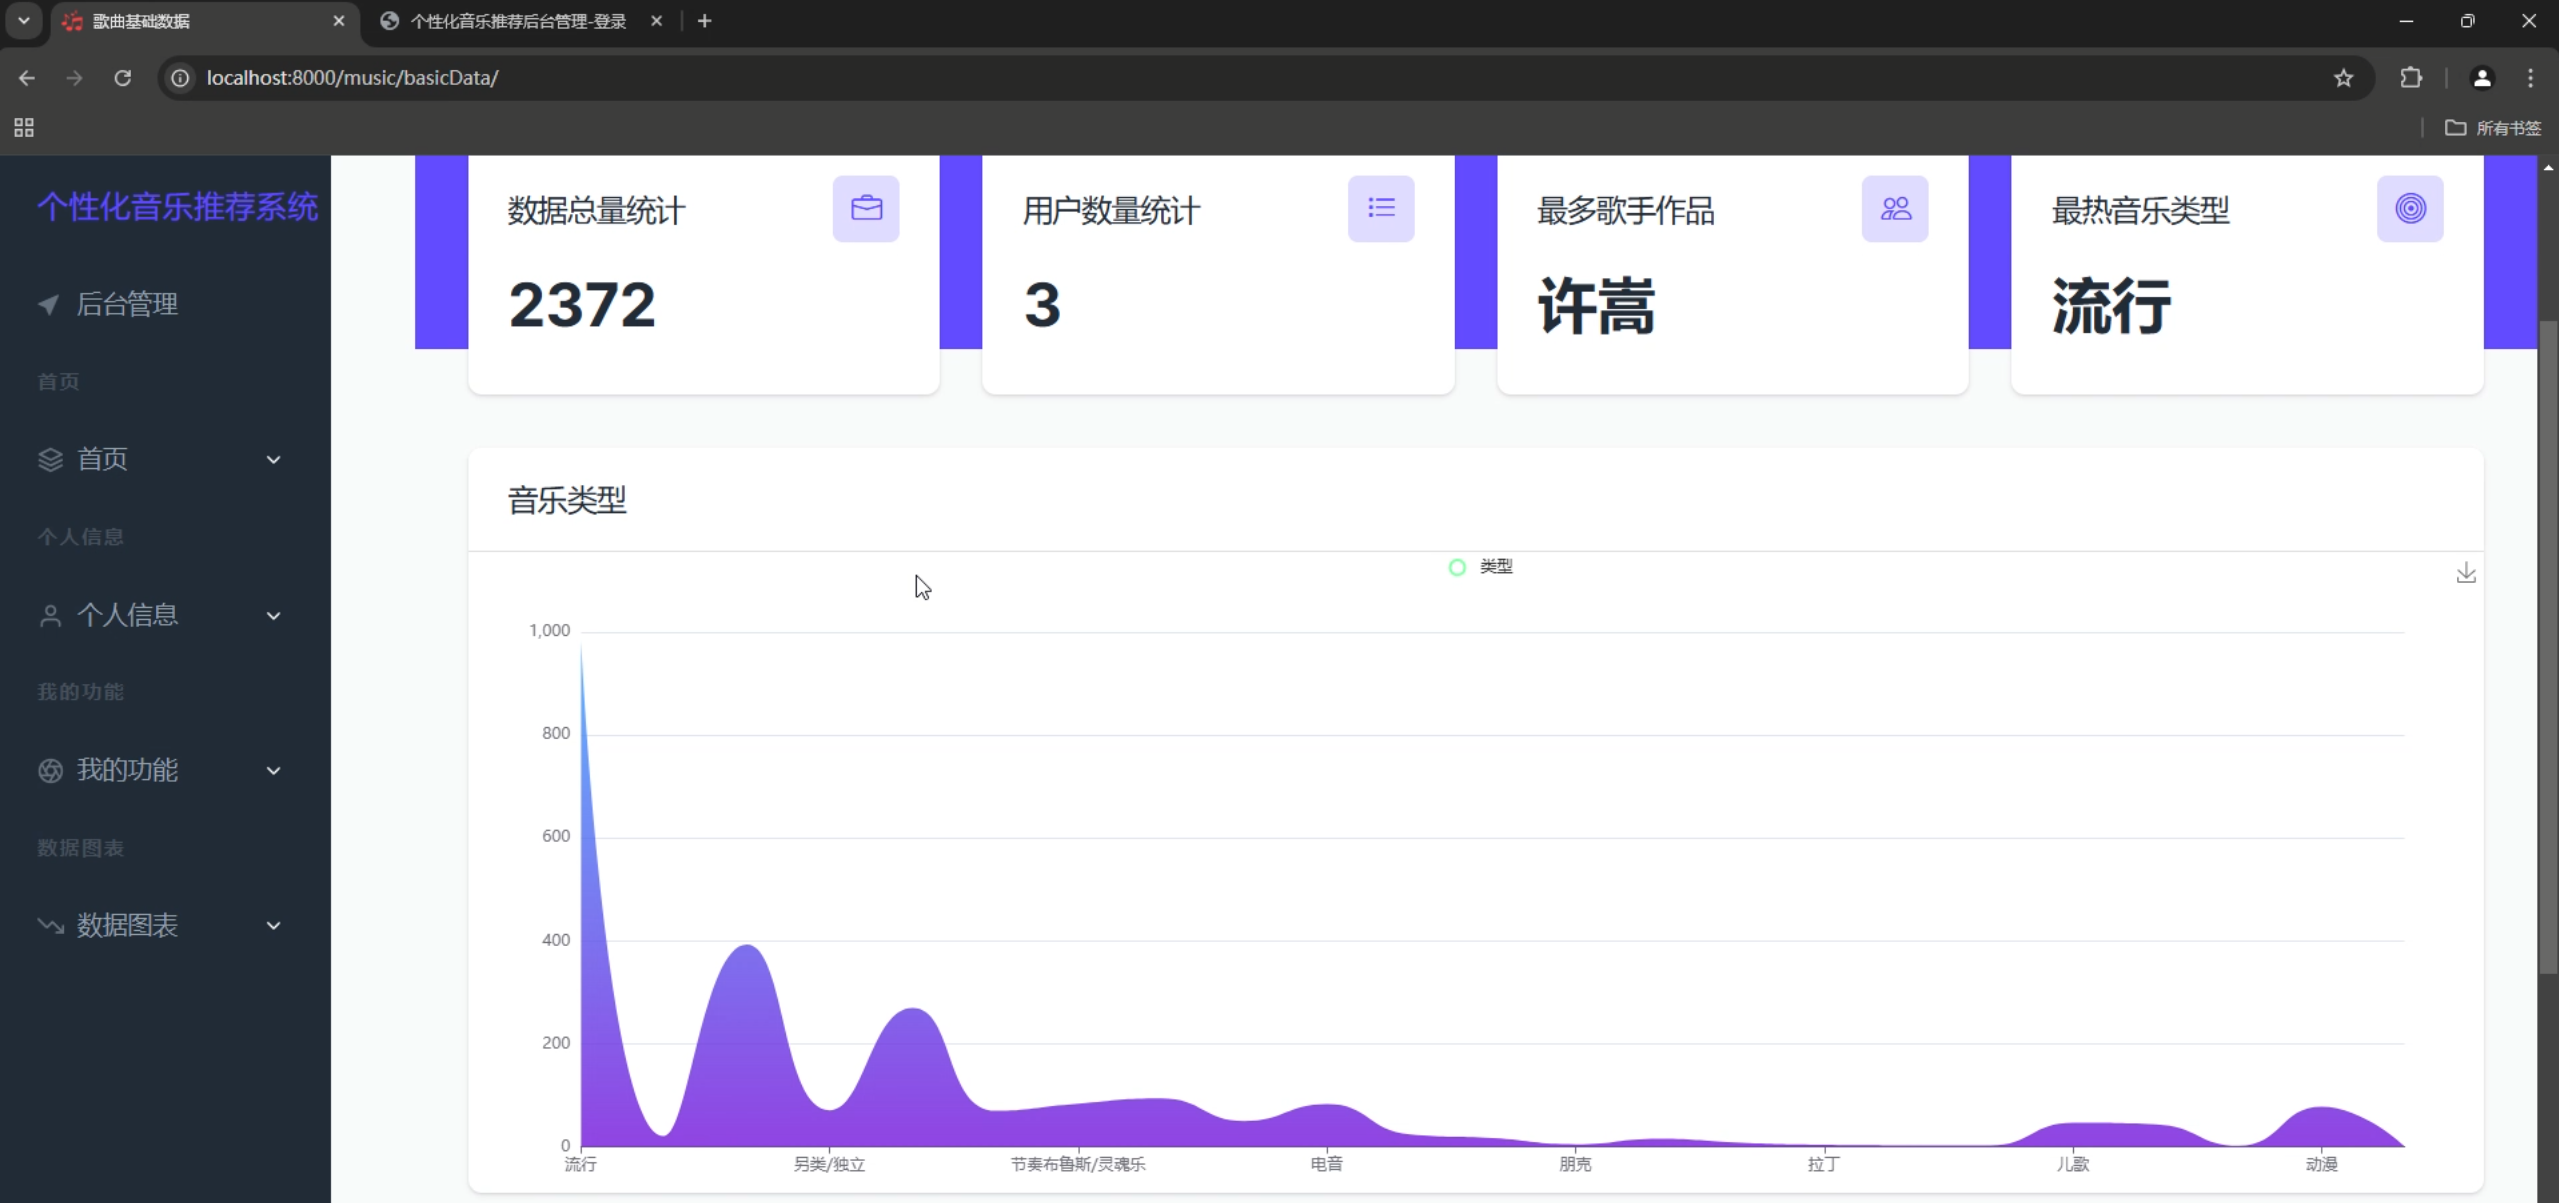Download the 音乐类型 chart as image
The width and height of the screenshot is (2559, 1203).
(2466, 573)
